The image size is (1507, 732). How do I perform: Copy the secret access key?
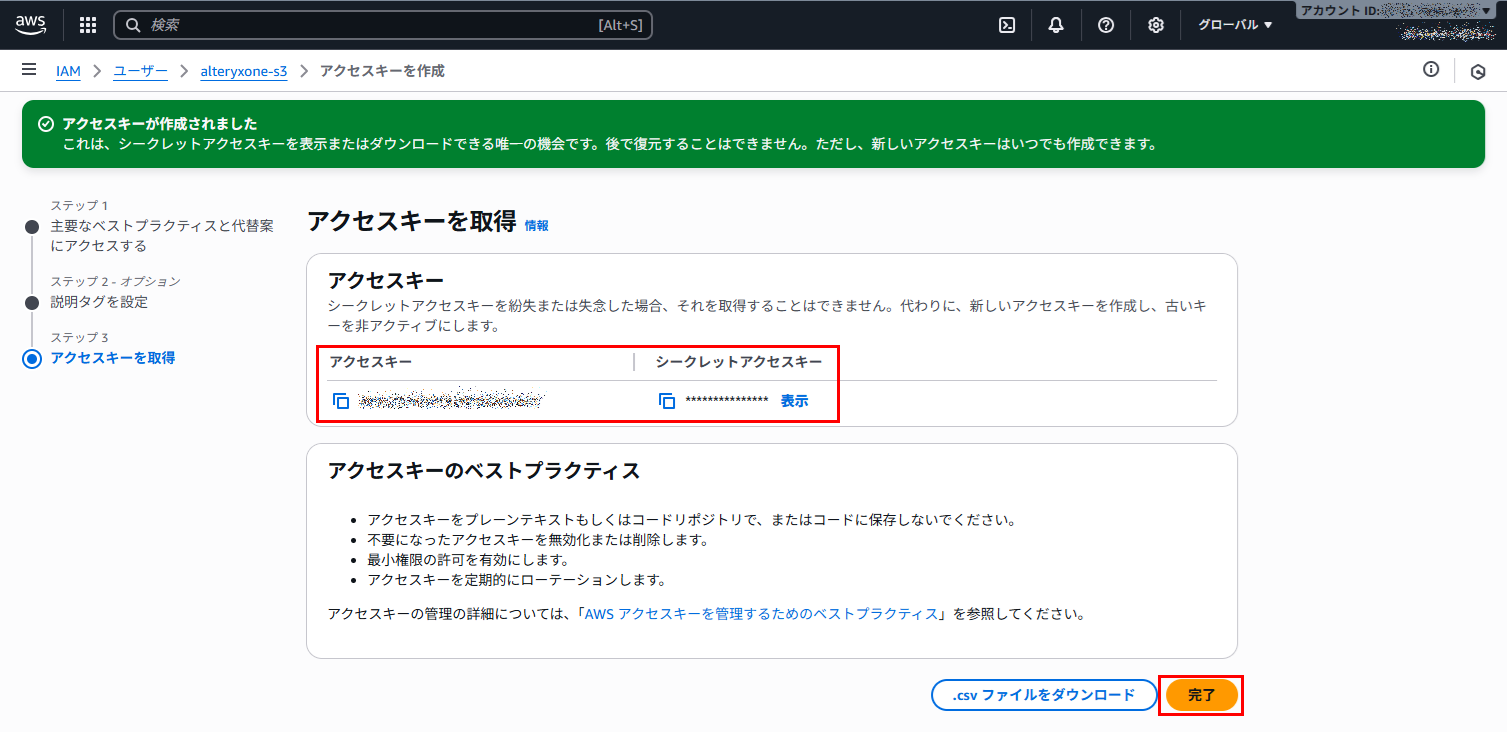click(667, 401)
